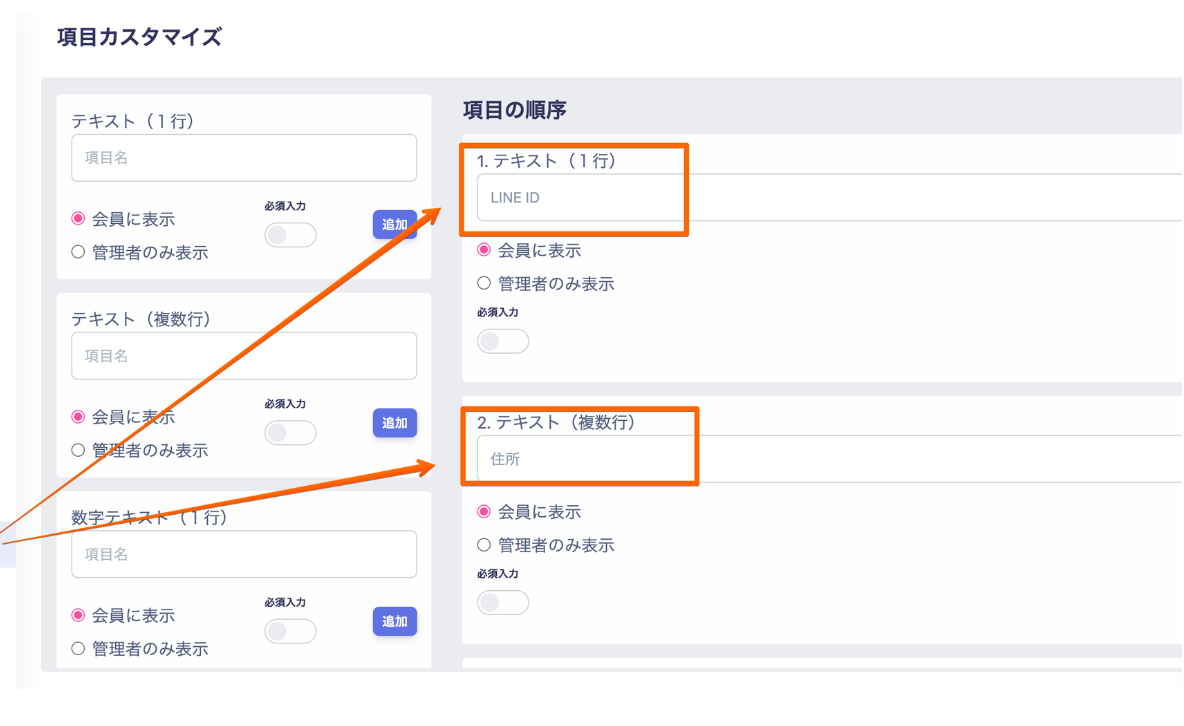Viewport: 1184px width, 726px height.
Task: Select 管理者のみ表示 for 住所 item
Action: 484,546
